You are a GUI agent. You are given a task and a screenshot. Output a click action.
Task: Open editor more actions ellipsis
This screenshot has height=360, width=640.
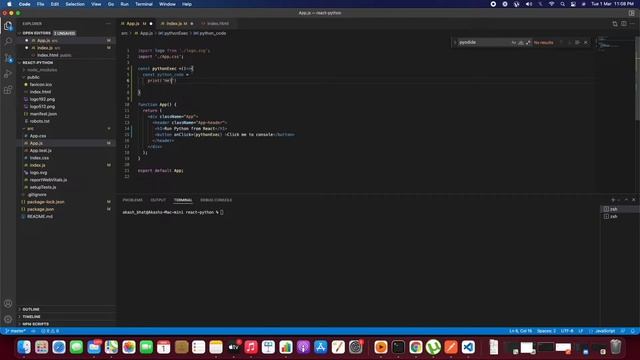coord(632,24)
